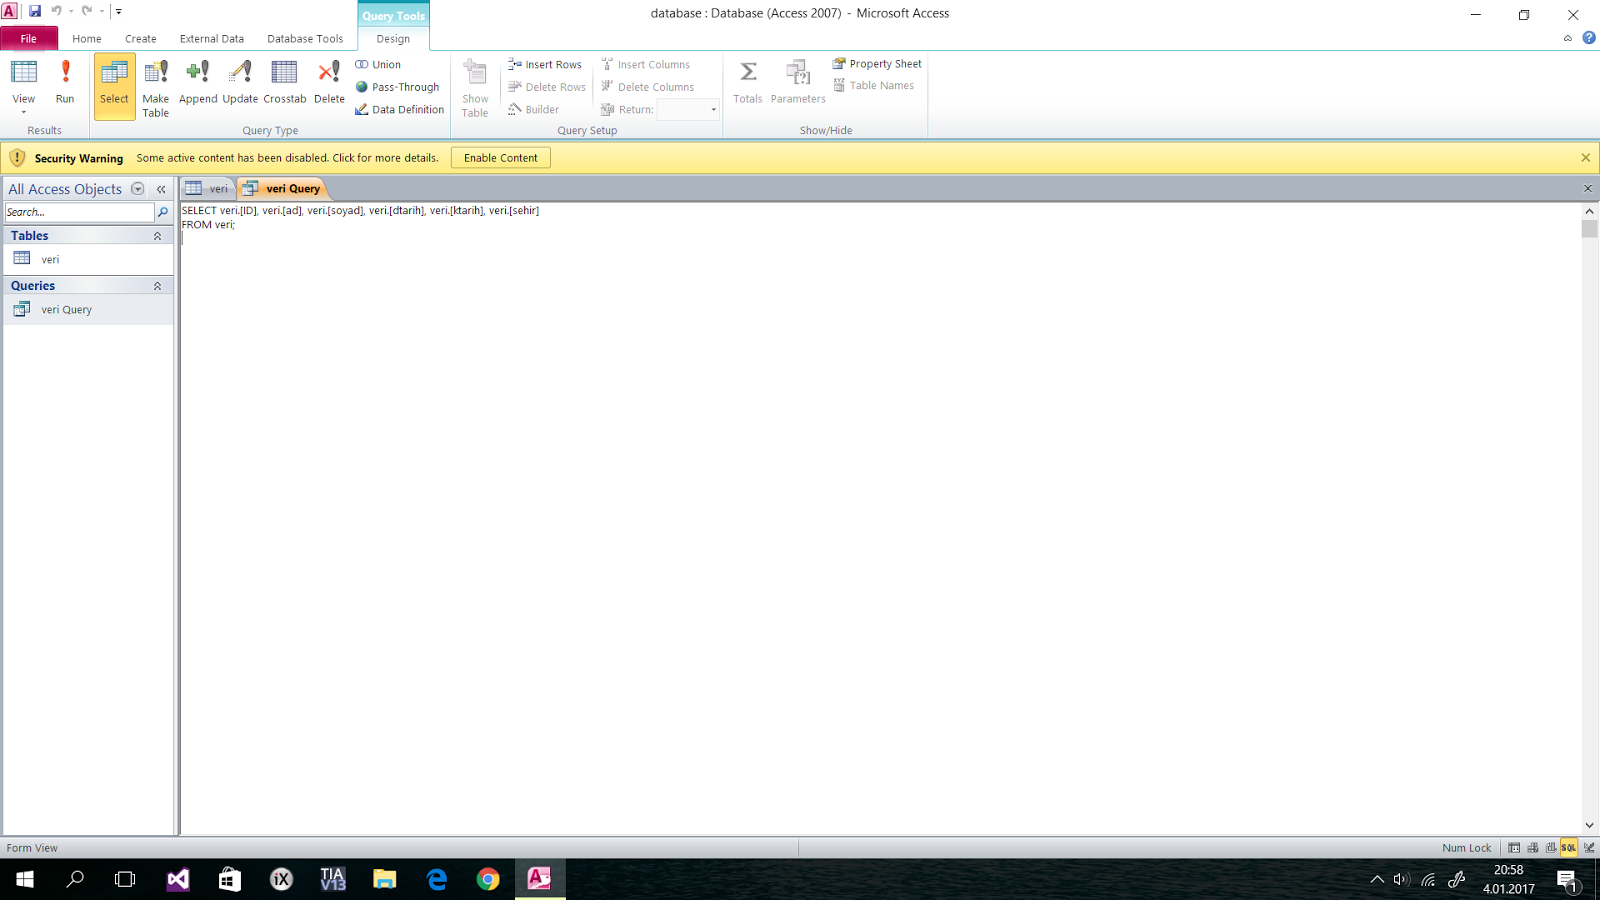Switch to the Database Tools tab
This screenshot has height=900, width=1600.
click(x=305, y=38)
